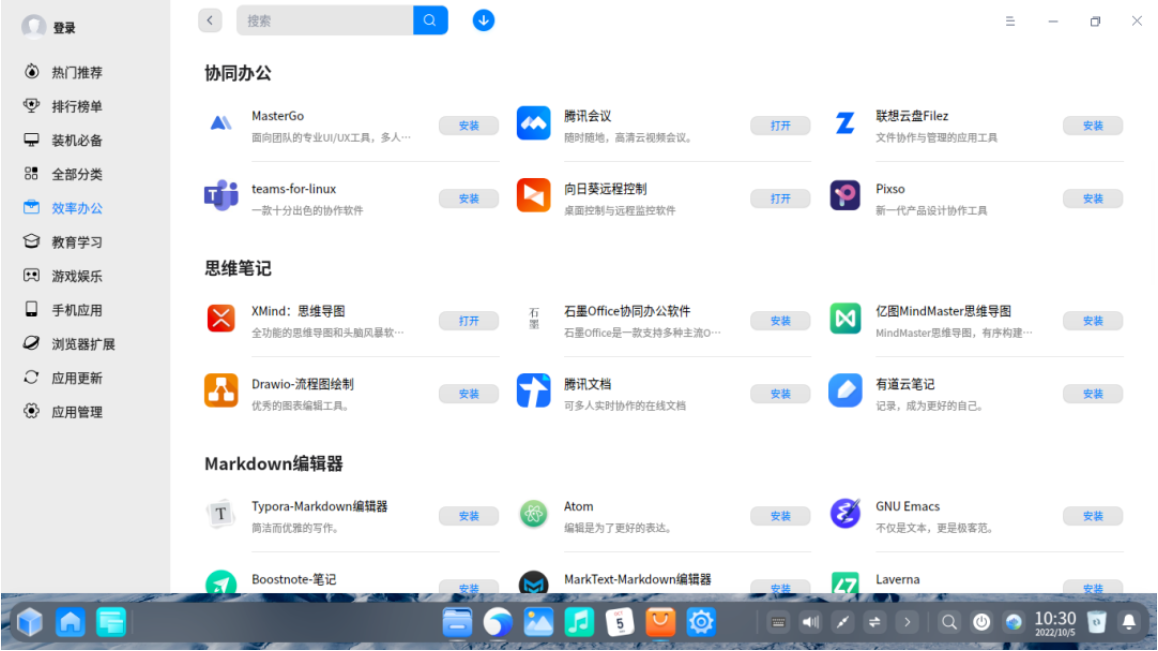Open the Tencent Meeting app icon
Image resolution: width=1158 pixels, height=651 pixels.
pos(533,123)
